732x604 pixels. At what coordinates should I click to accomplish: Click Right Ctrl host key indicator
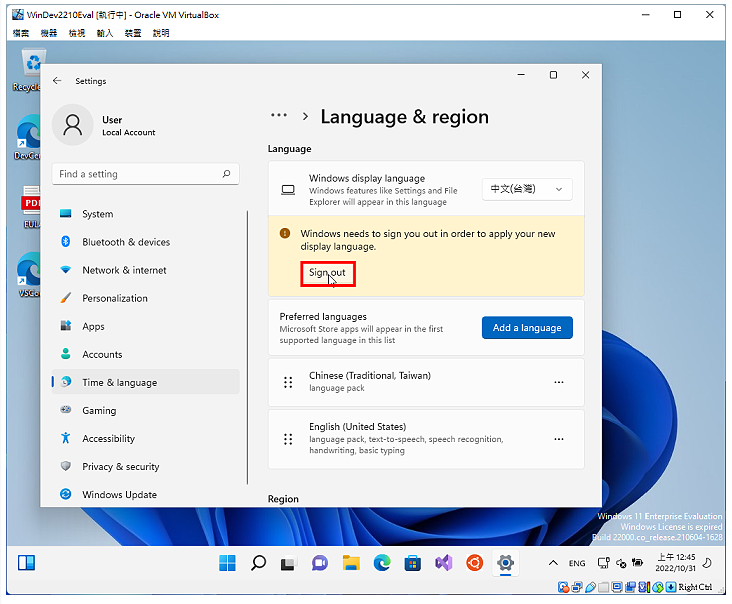(x=695, y=587)
